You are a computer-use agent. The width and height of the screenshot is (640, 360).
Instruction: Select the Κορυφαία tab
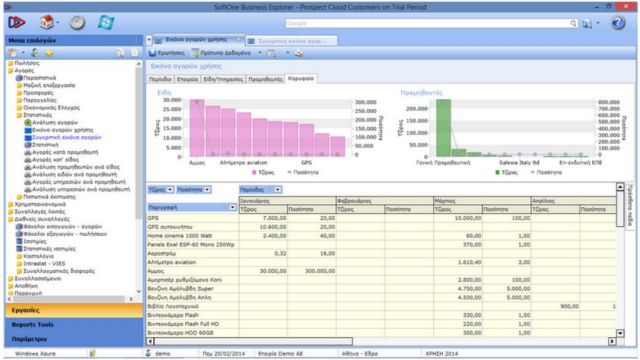coord(301,78)
